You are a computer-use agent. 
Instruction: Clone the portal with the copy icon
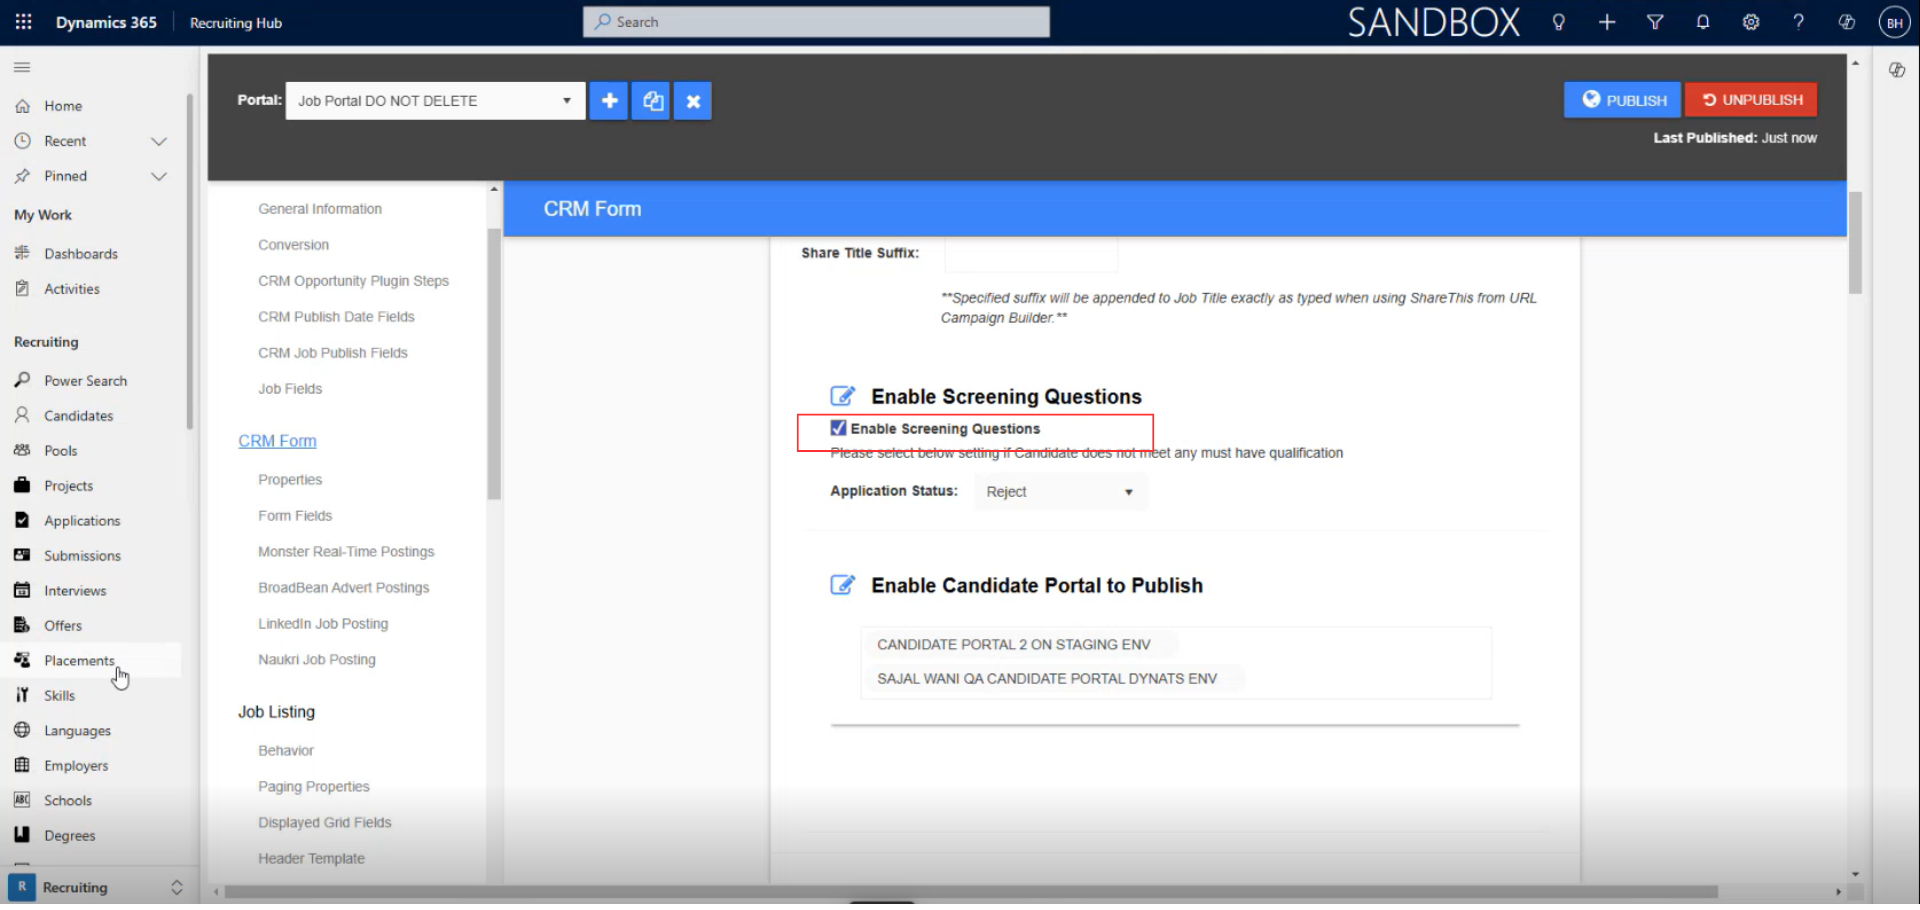[x=653, y=101]
